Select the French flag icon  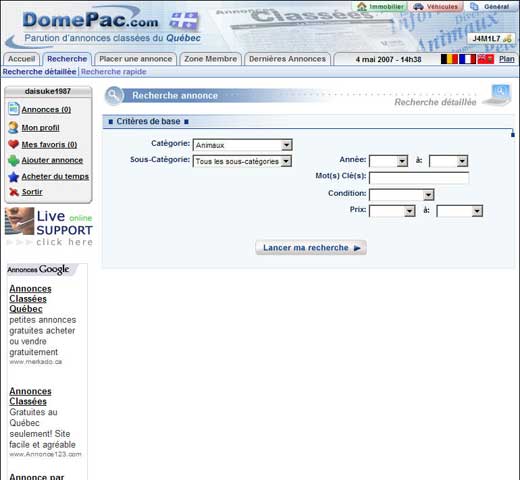[467, 59]
